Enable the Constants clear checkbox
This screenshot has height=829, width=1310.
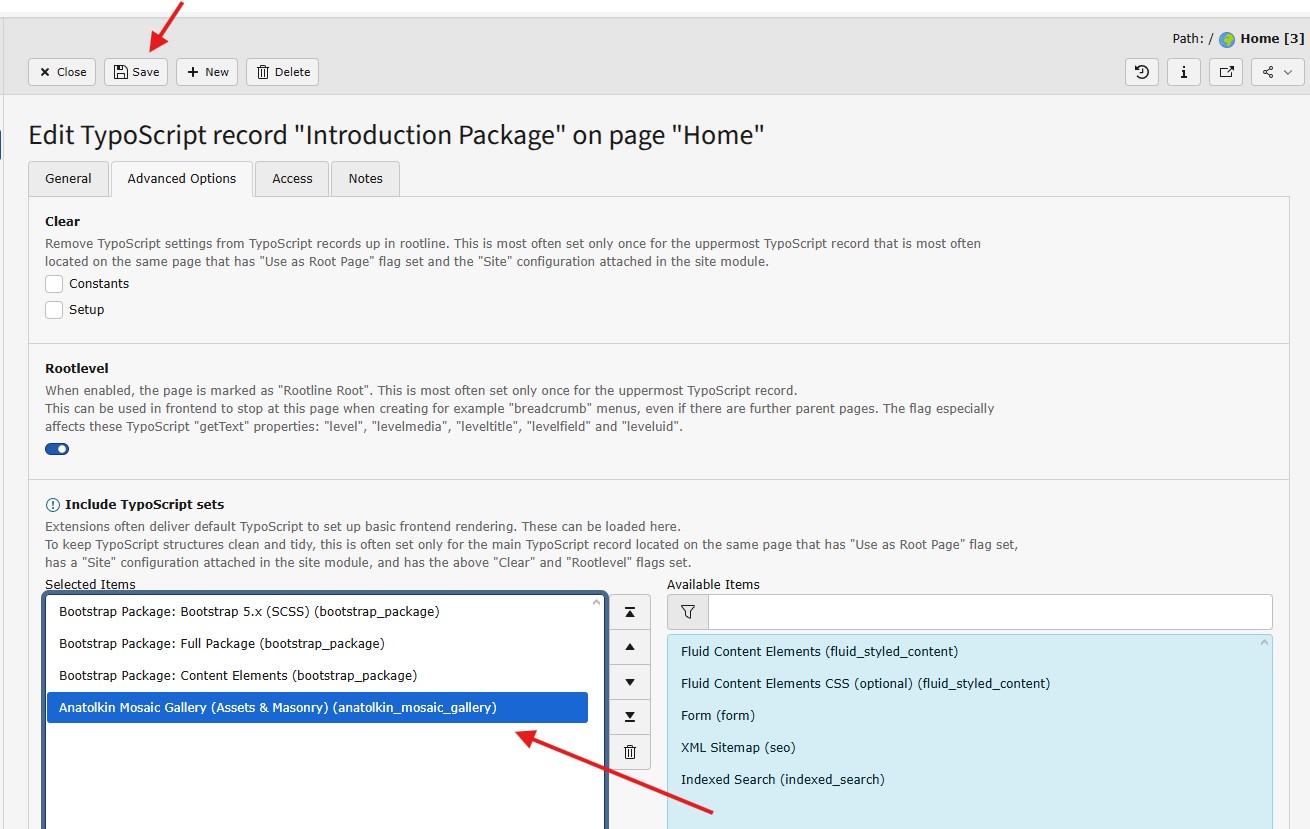point(54,284)
